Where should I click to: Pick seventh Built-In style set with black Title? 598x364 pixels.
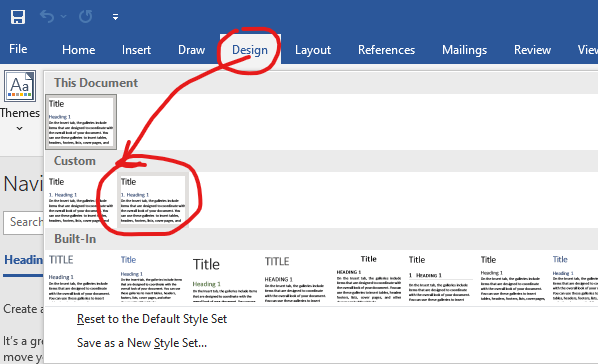point(512,278)
